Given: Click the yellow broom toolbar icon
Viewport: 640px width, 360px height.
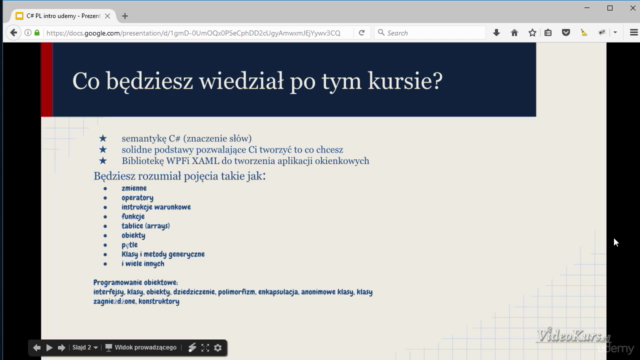Looking at the screenshot, I should (x=584, y=33).
